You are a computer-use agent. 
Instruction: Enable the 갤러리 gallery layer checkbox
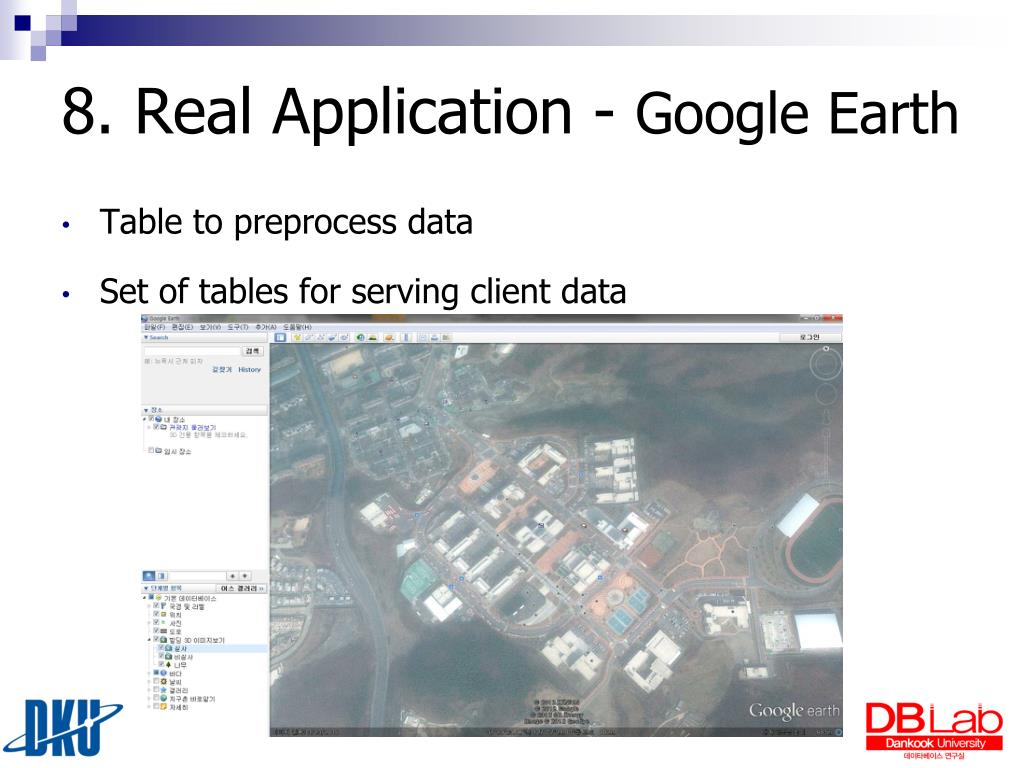click(x=156, y=690)
